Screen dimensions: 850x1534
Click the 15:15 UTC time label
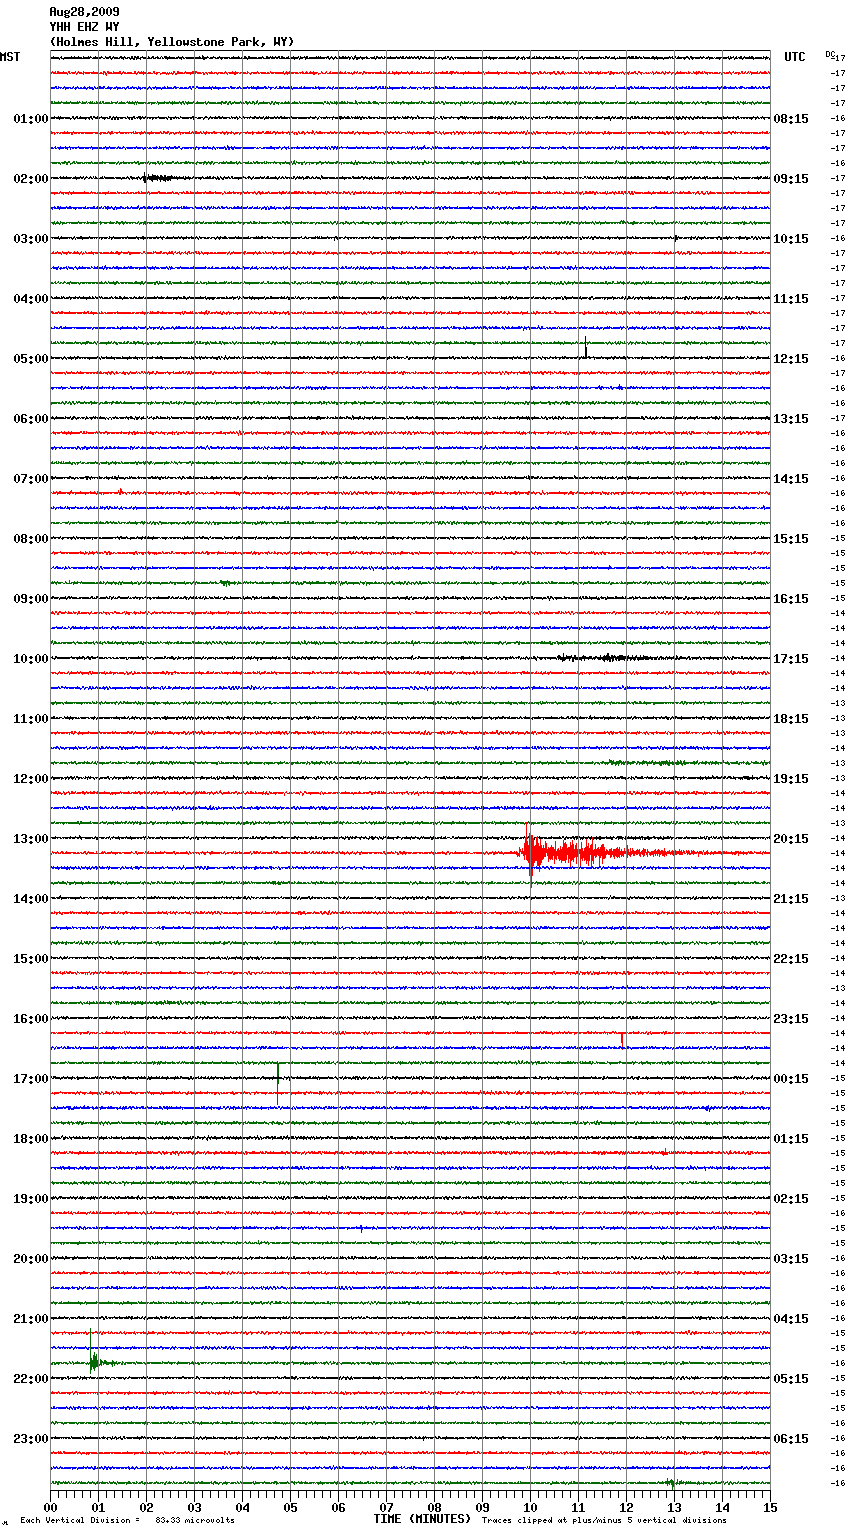tap(791, 539)
